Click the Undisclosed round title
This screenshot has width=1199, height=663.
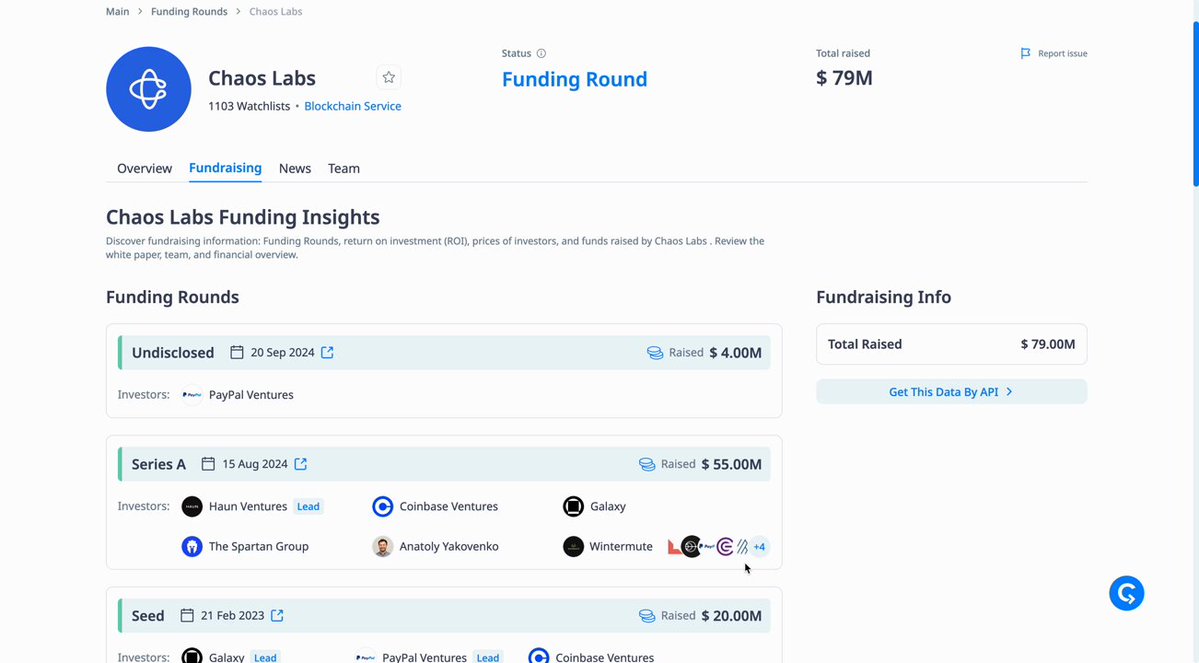click(173, 353)
